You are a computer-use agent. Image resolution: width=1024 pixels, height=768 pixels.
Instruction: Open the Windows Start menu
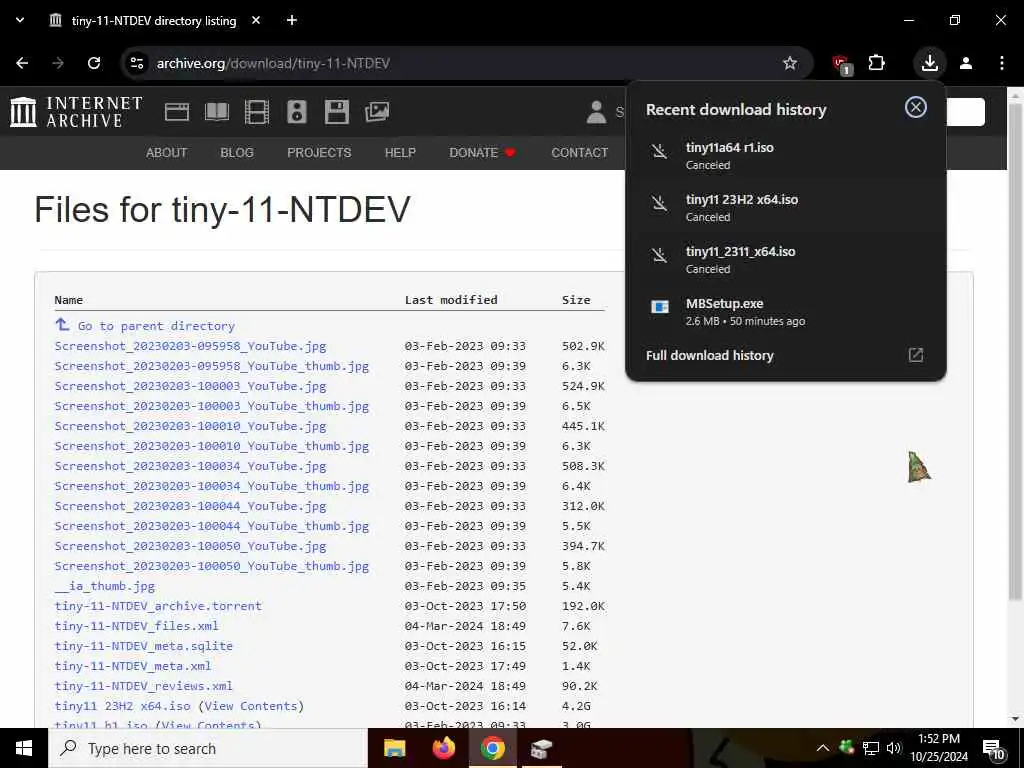(24, 748)
